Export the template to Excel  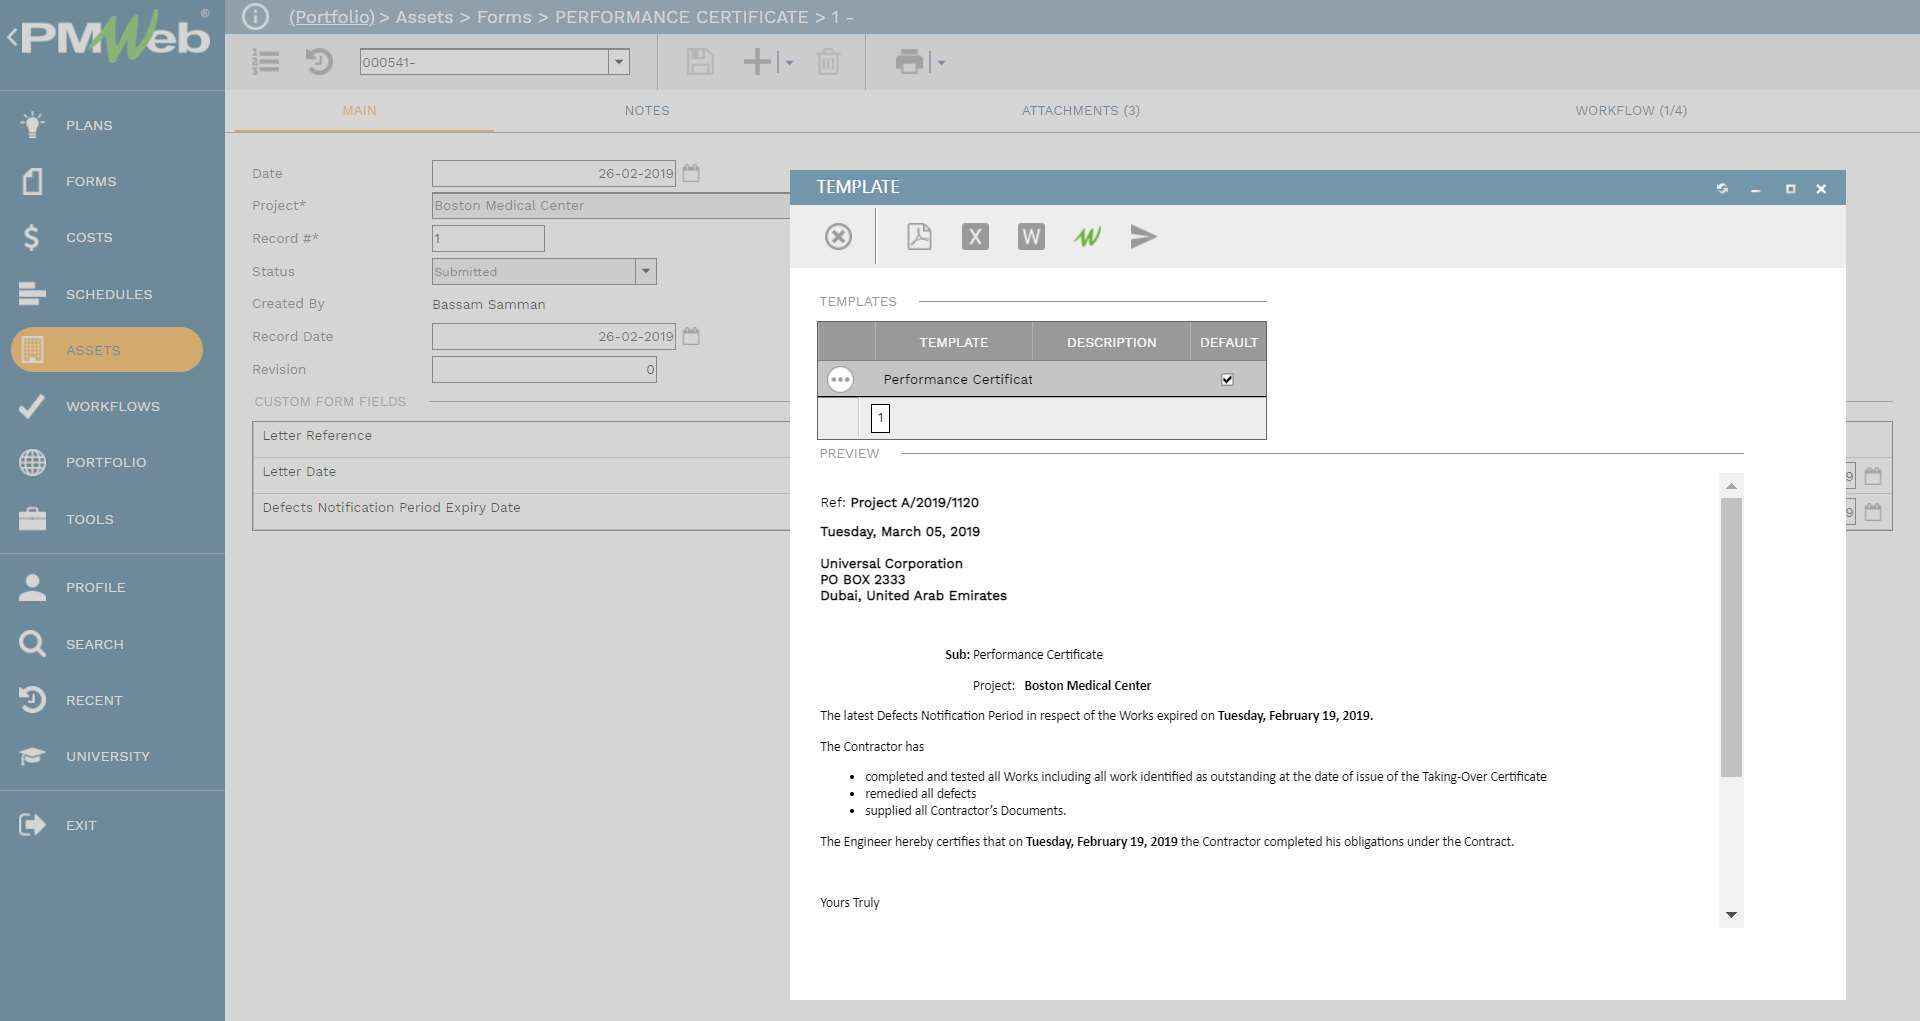[x=975, y=237]
